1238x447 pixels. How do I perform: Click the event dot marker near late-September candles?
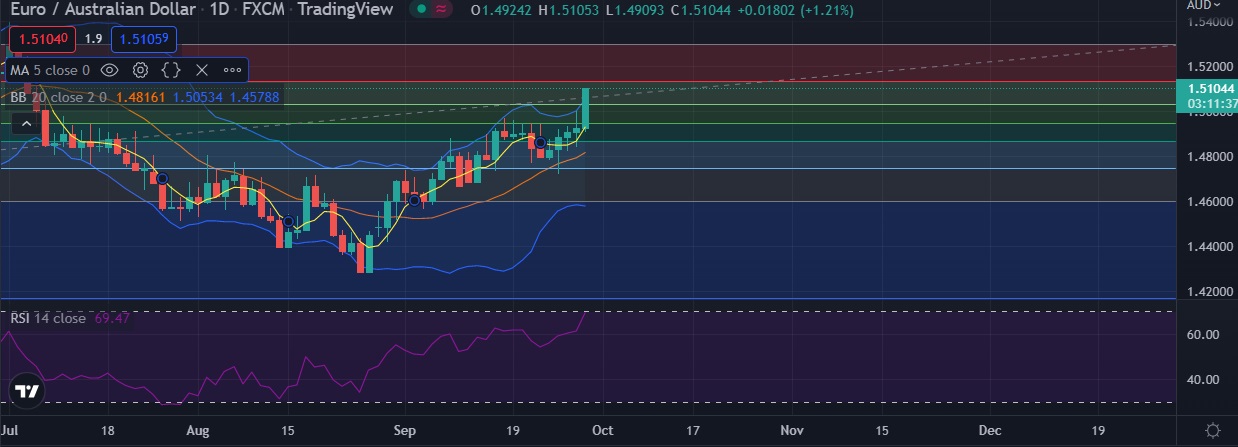541,143
